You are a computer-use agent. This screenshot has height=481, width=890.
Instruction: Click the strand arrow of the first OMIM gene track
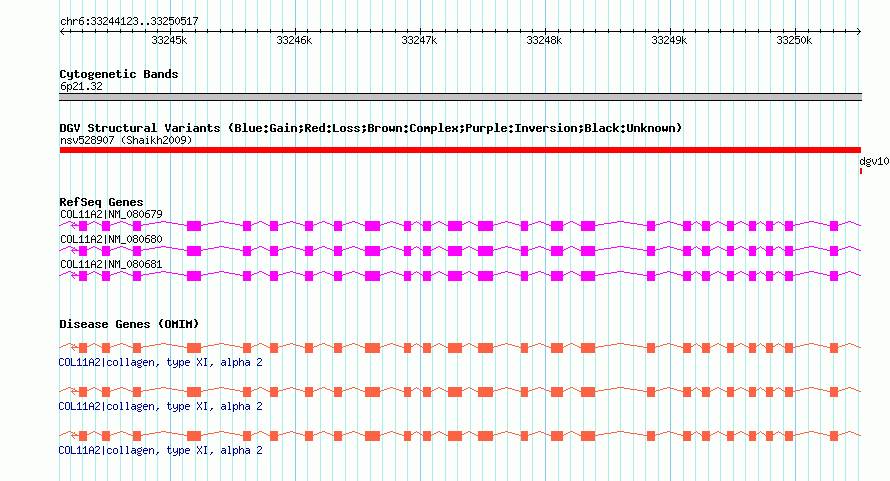point(74,348)
